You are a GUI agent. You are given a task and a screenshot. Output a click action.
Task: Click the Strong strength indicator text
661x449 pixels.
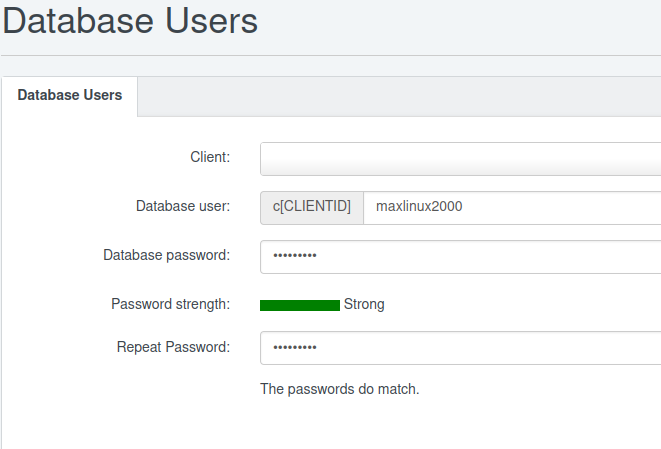point(364,304)
